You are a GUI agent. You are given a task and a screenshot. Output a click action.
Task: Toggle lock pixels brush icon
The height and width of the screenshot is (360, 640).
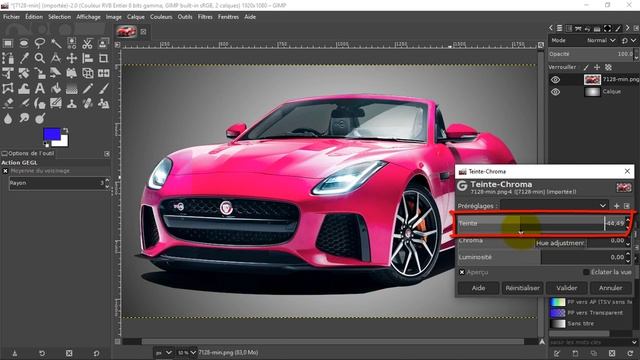pos(586,67)
